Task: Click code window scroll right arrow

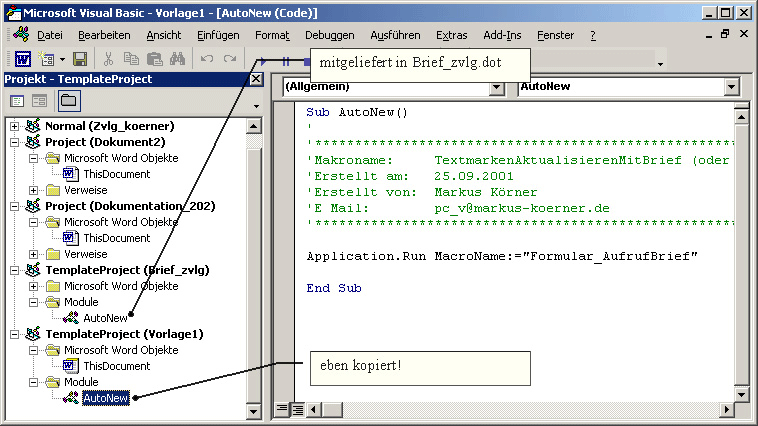Action: click(726, 410)
